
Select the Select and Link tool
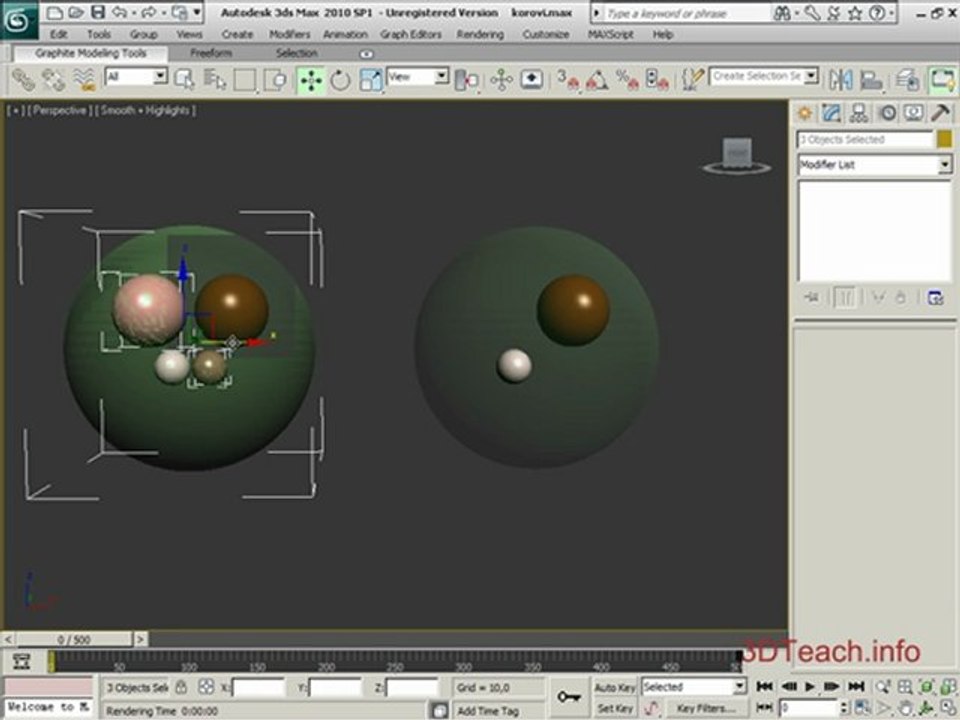coord(24,80)
